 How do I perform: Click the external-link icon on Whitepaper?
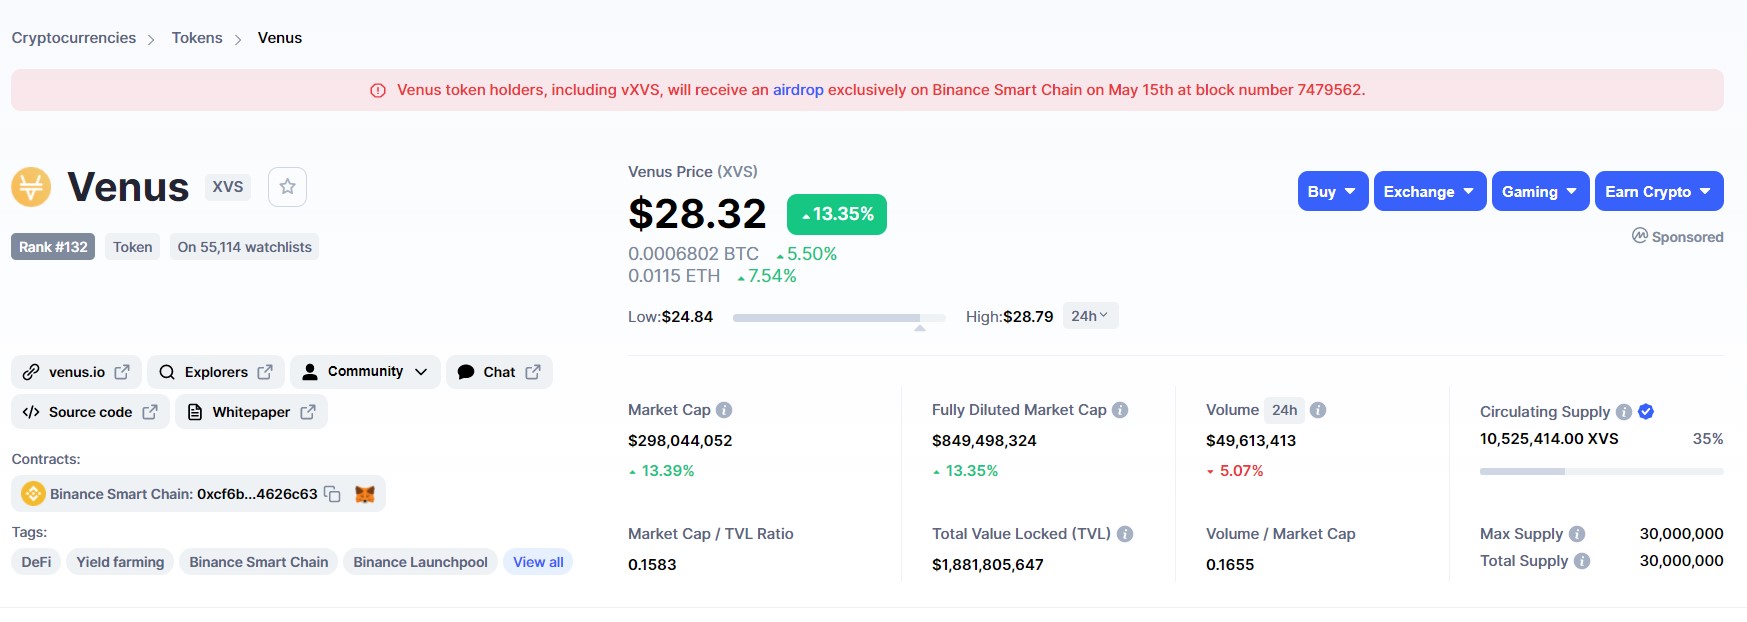308,412
